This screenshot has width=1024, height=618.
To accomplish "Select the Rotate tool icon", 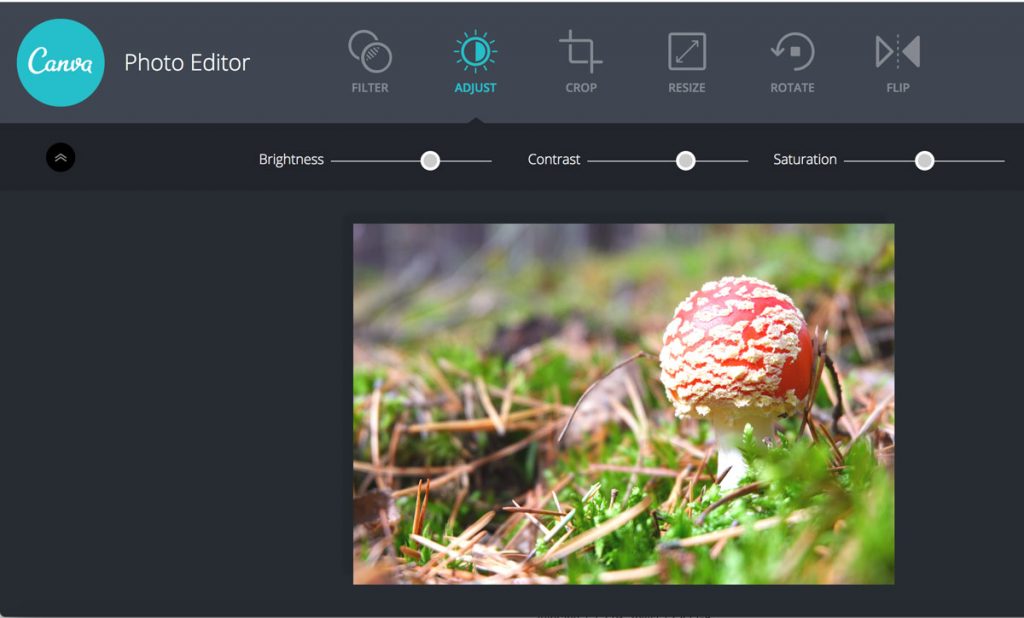I will point(792,51).
